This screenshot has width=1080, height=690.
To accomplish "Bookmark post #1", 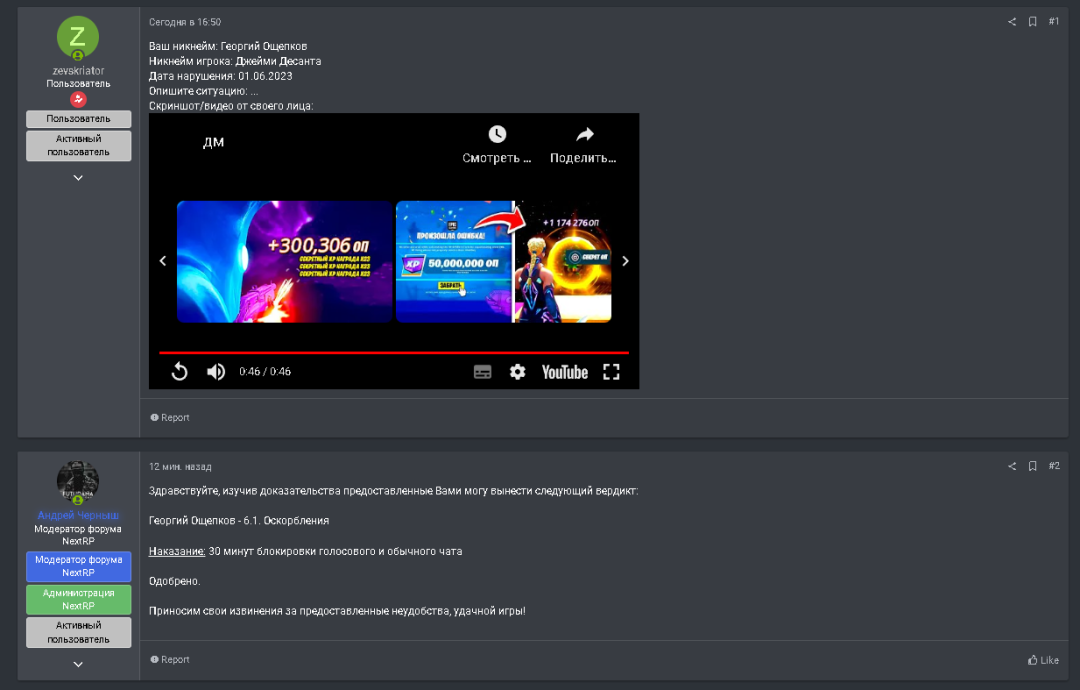I will pyautogui.click(x=1032, y=22).
